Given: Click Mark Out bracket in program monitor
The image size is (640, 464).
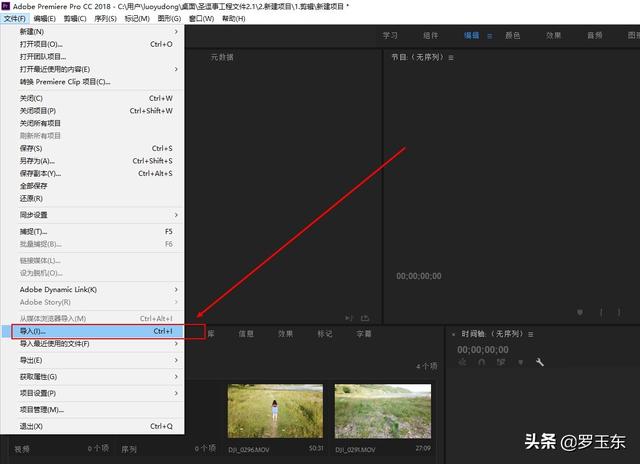Looking at the screenshot, I should (619, 313).
